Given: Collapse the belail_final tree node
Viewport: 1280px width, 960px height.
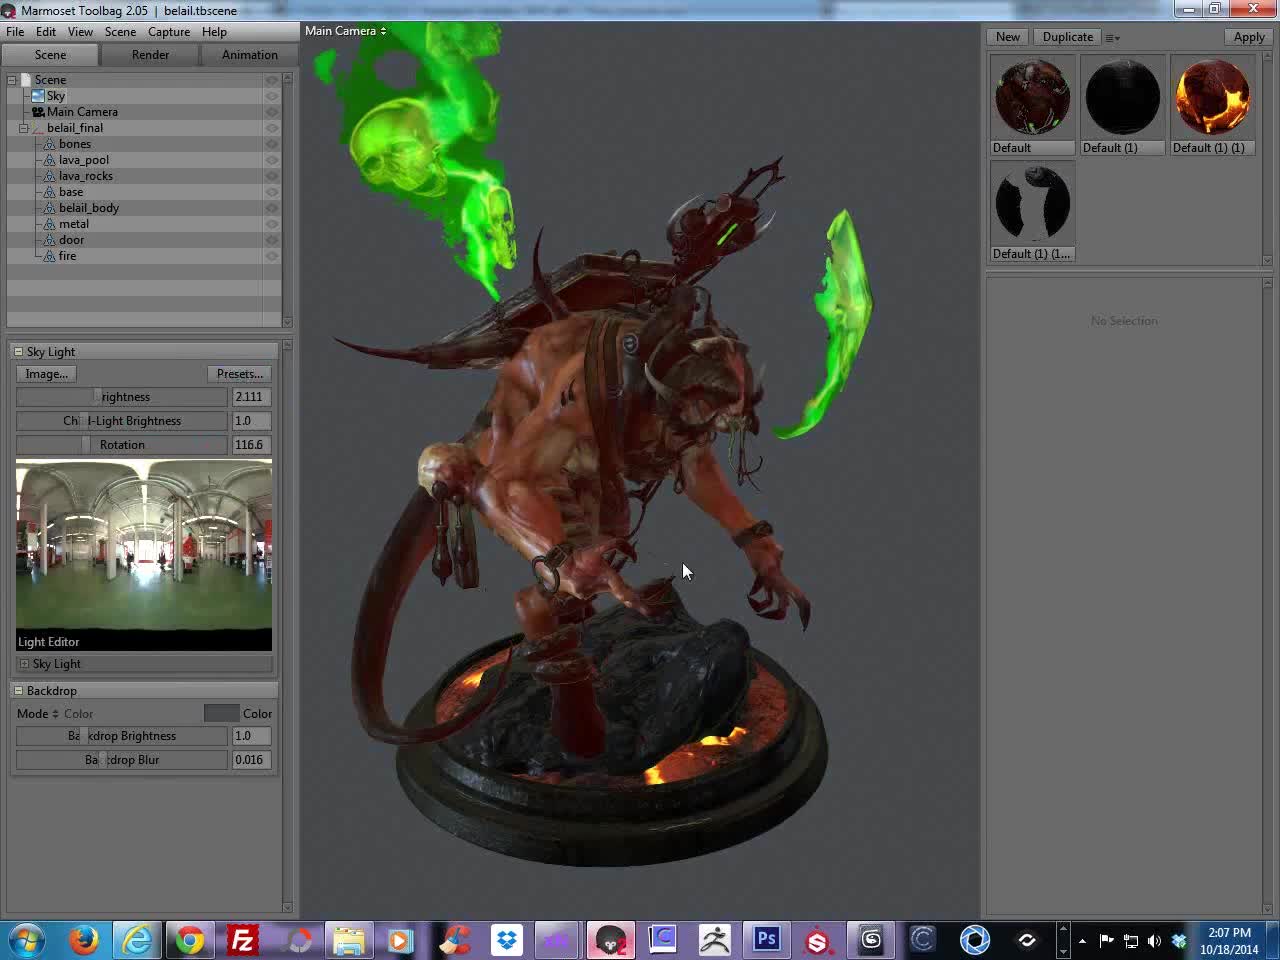Looking at the screenshot, I should pyautogui.click(x=24, y=128).
